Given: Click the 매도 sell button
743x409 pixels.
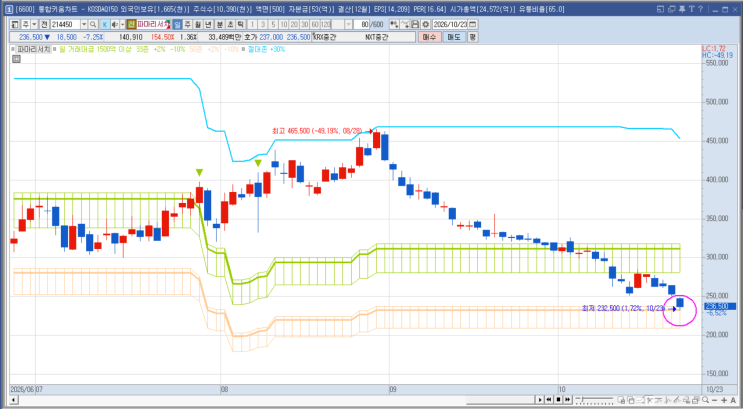Looking at the screenshot, I should (x=454, y=36).
